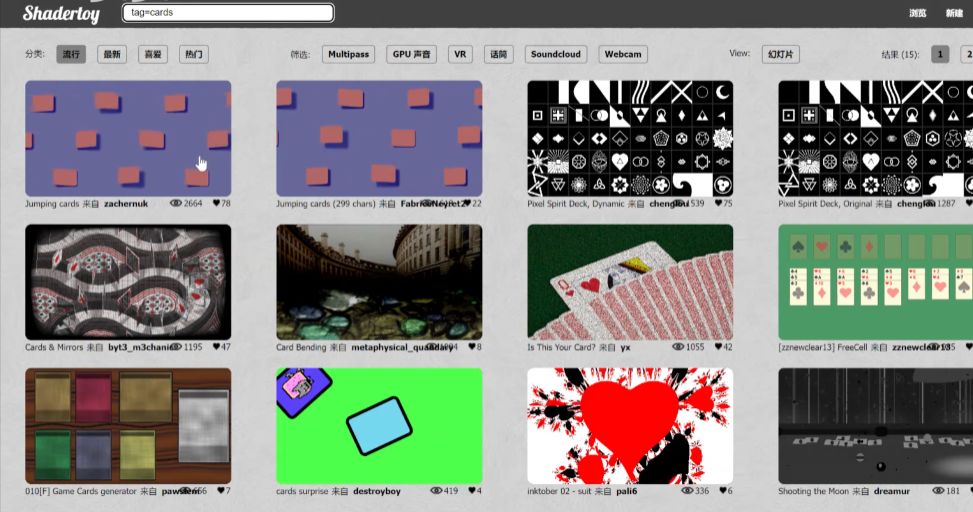Click the heart icon on cards surprise

pyautogui.click(x=471, y=490)
